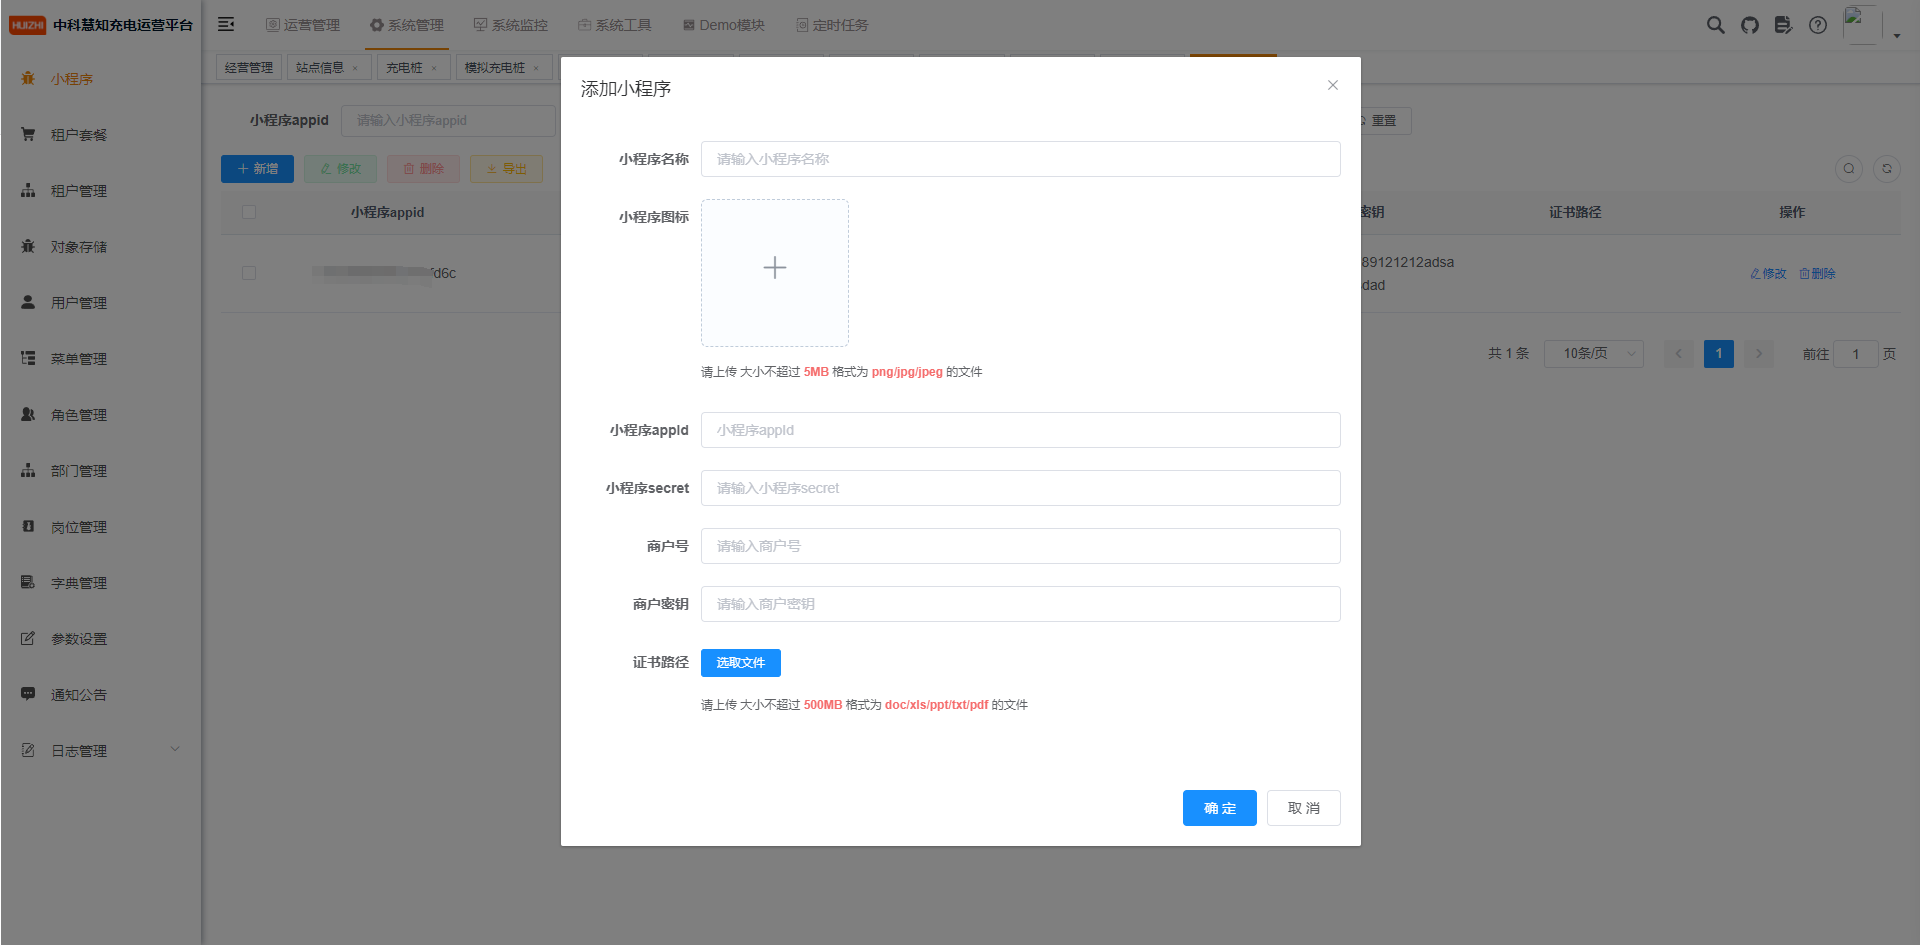The image size is (1920, 945).
Task: Open the documentation icon in top bar
Action: pyautogui.click(x=1783, y=25)
